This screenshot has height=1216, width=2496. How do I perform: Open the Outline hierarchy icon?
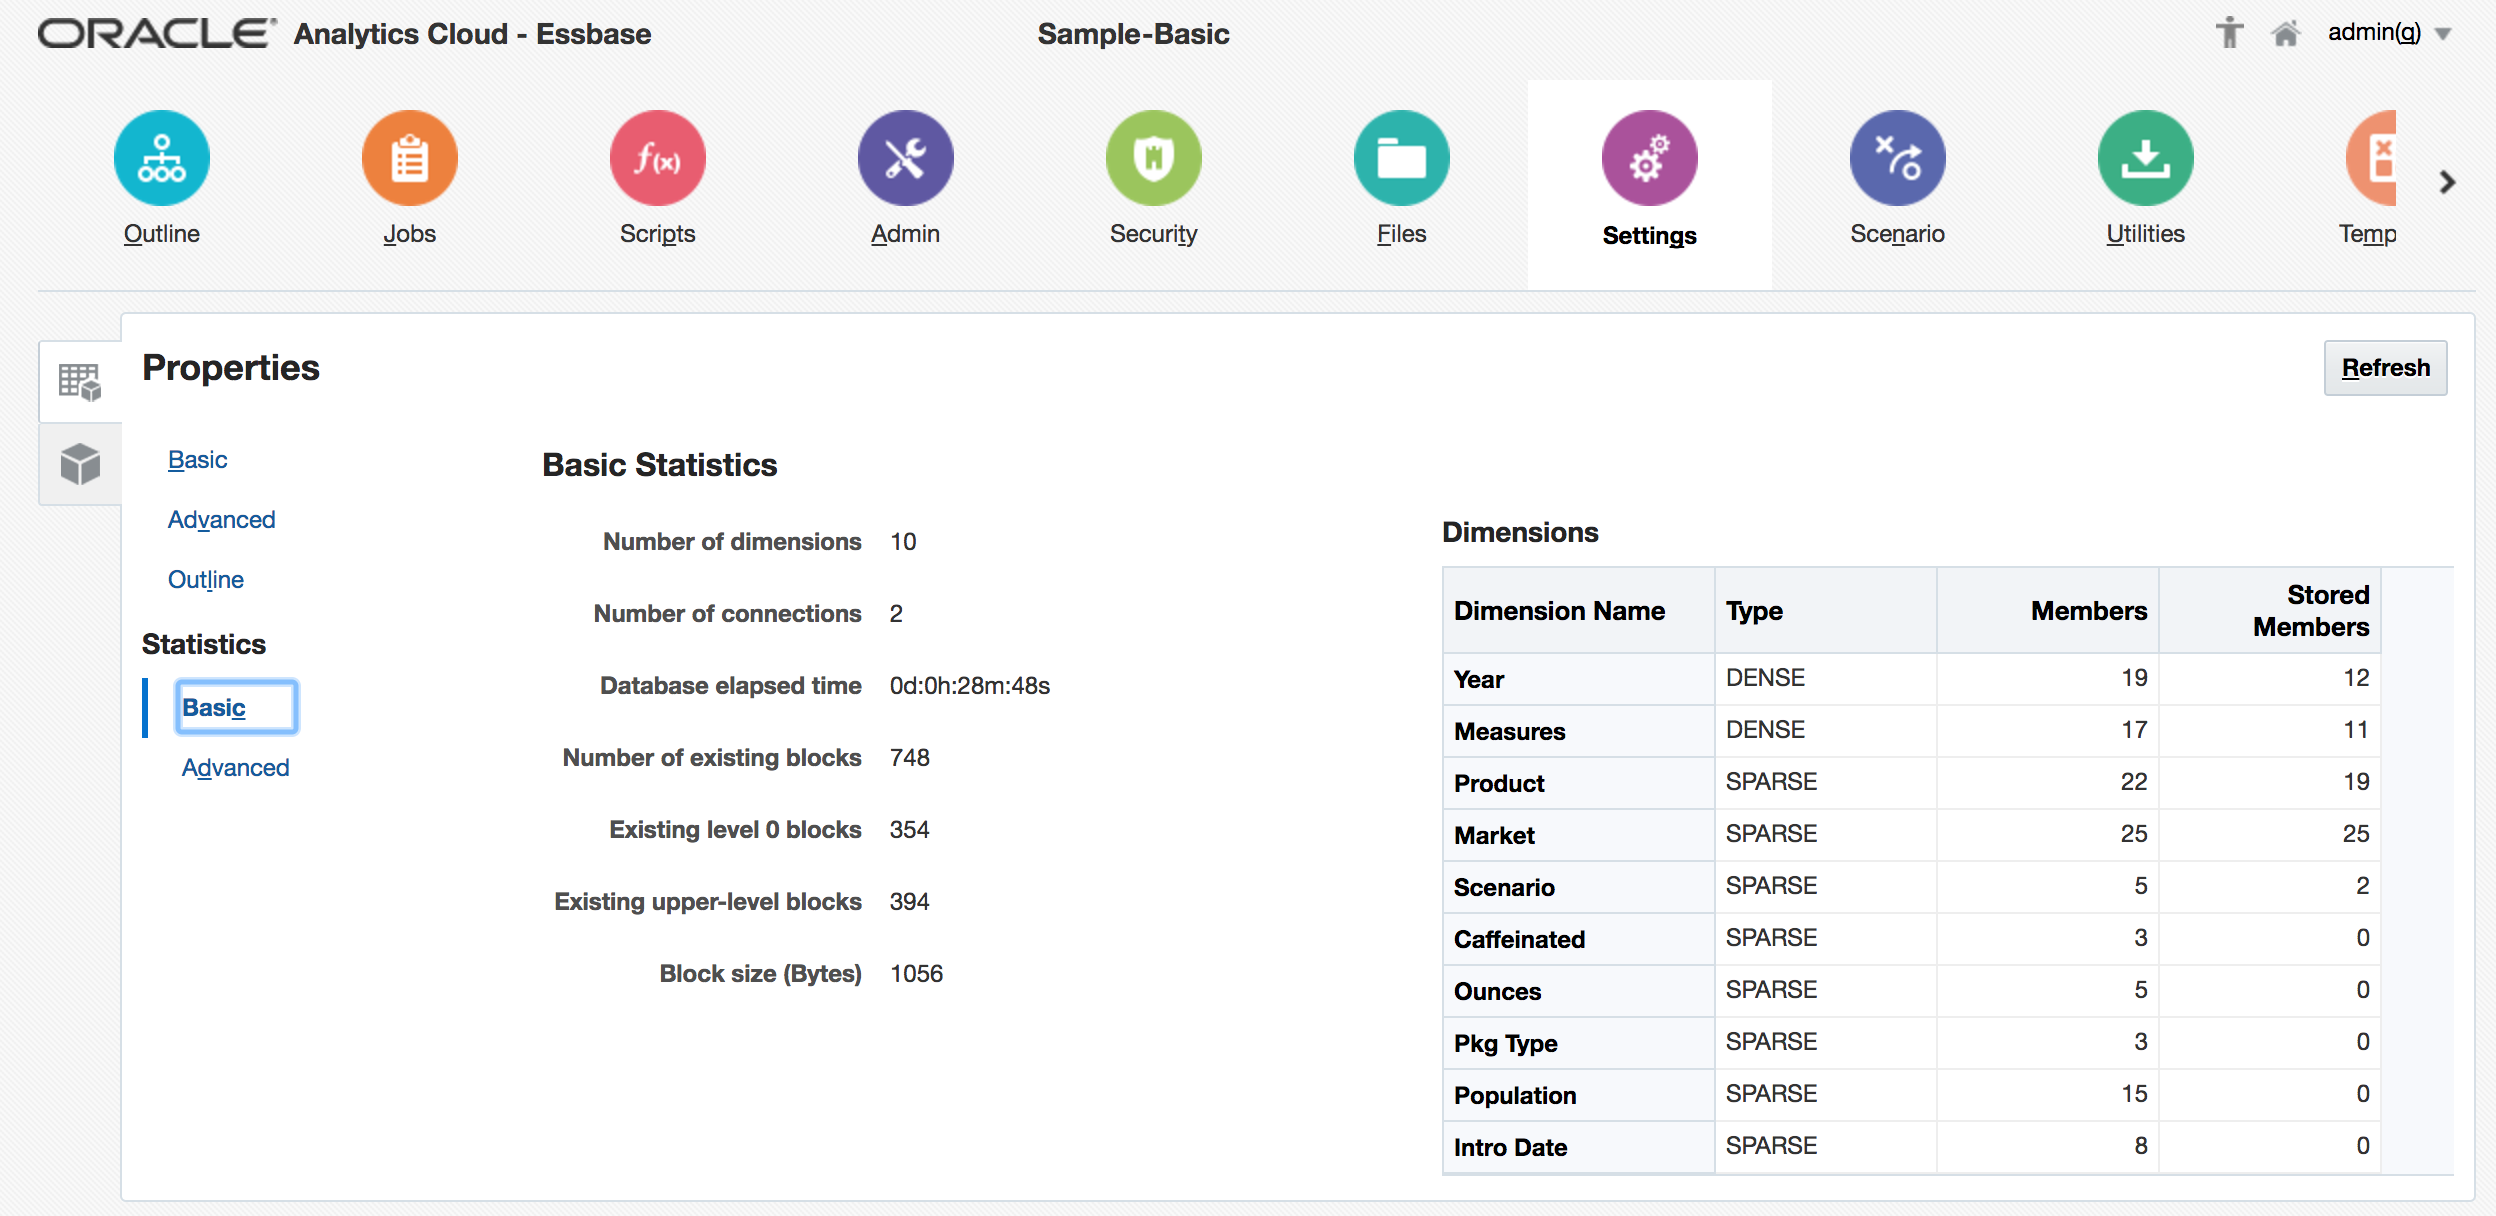click(161, 158)
